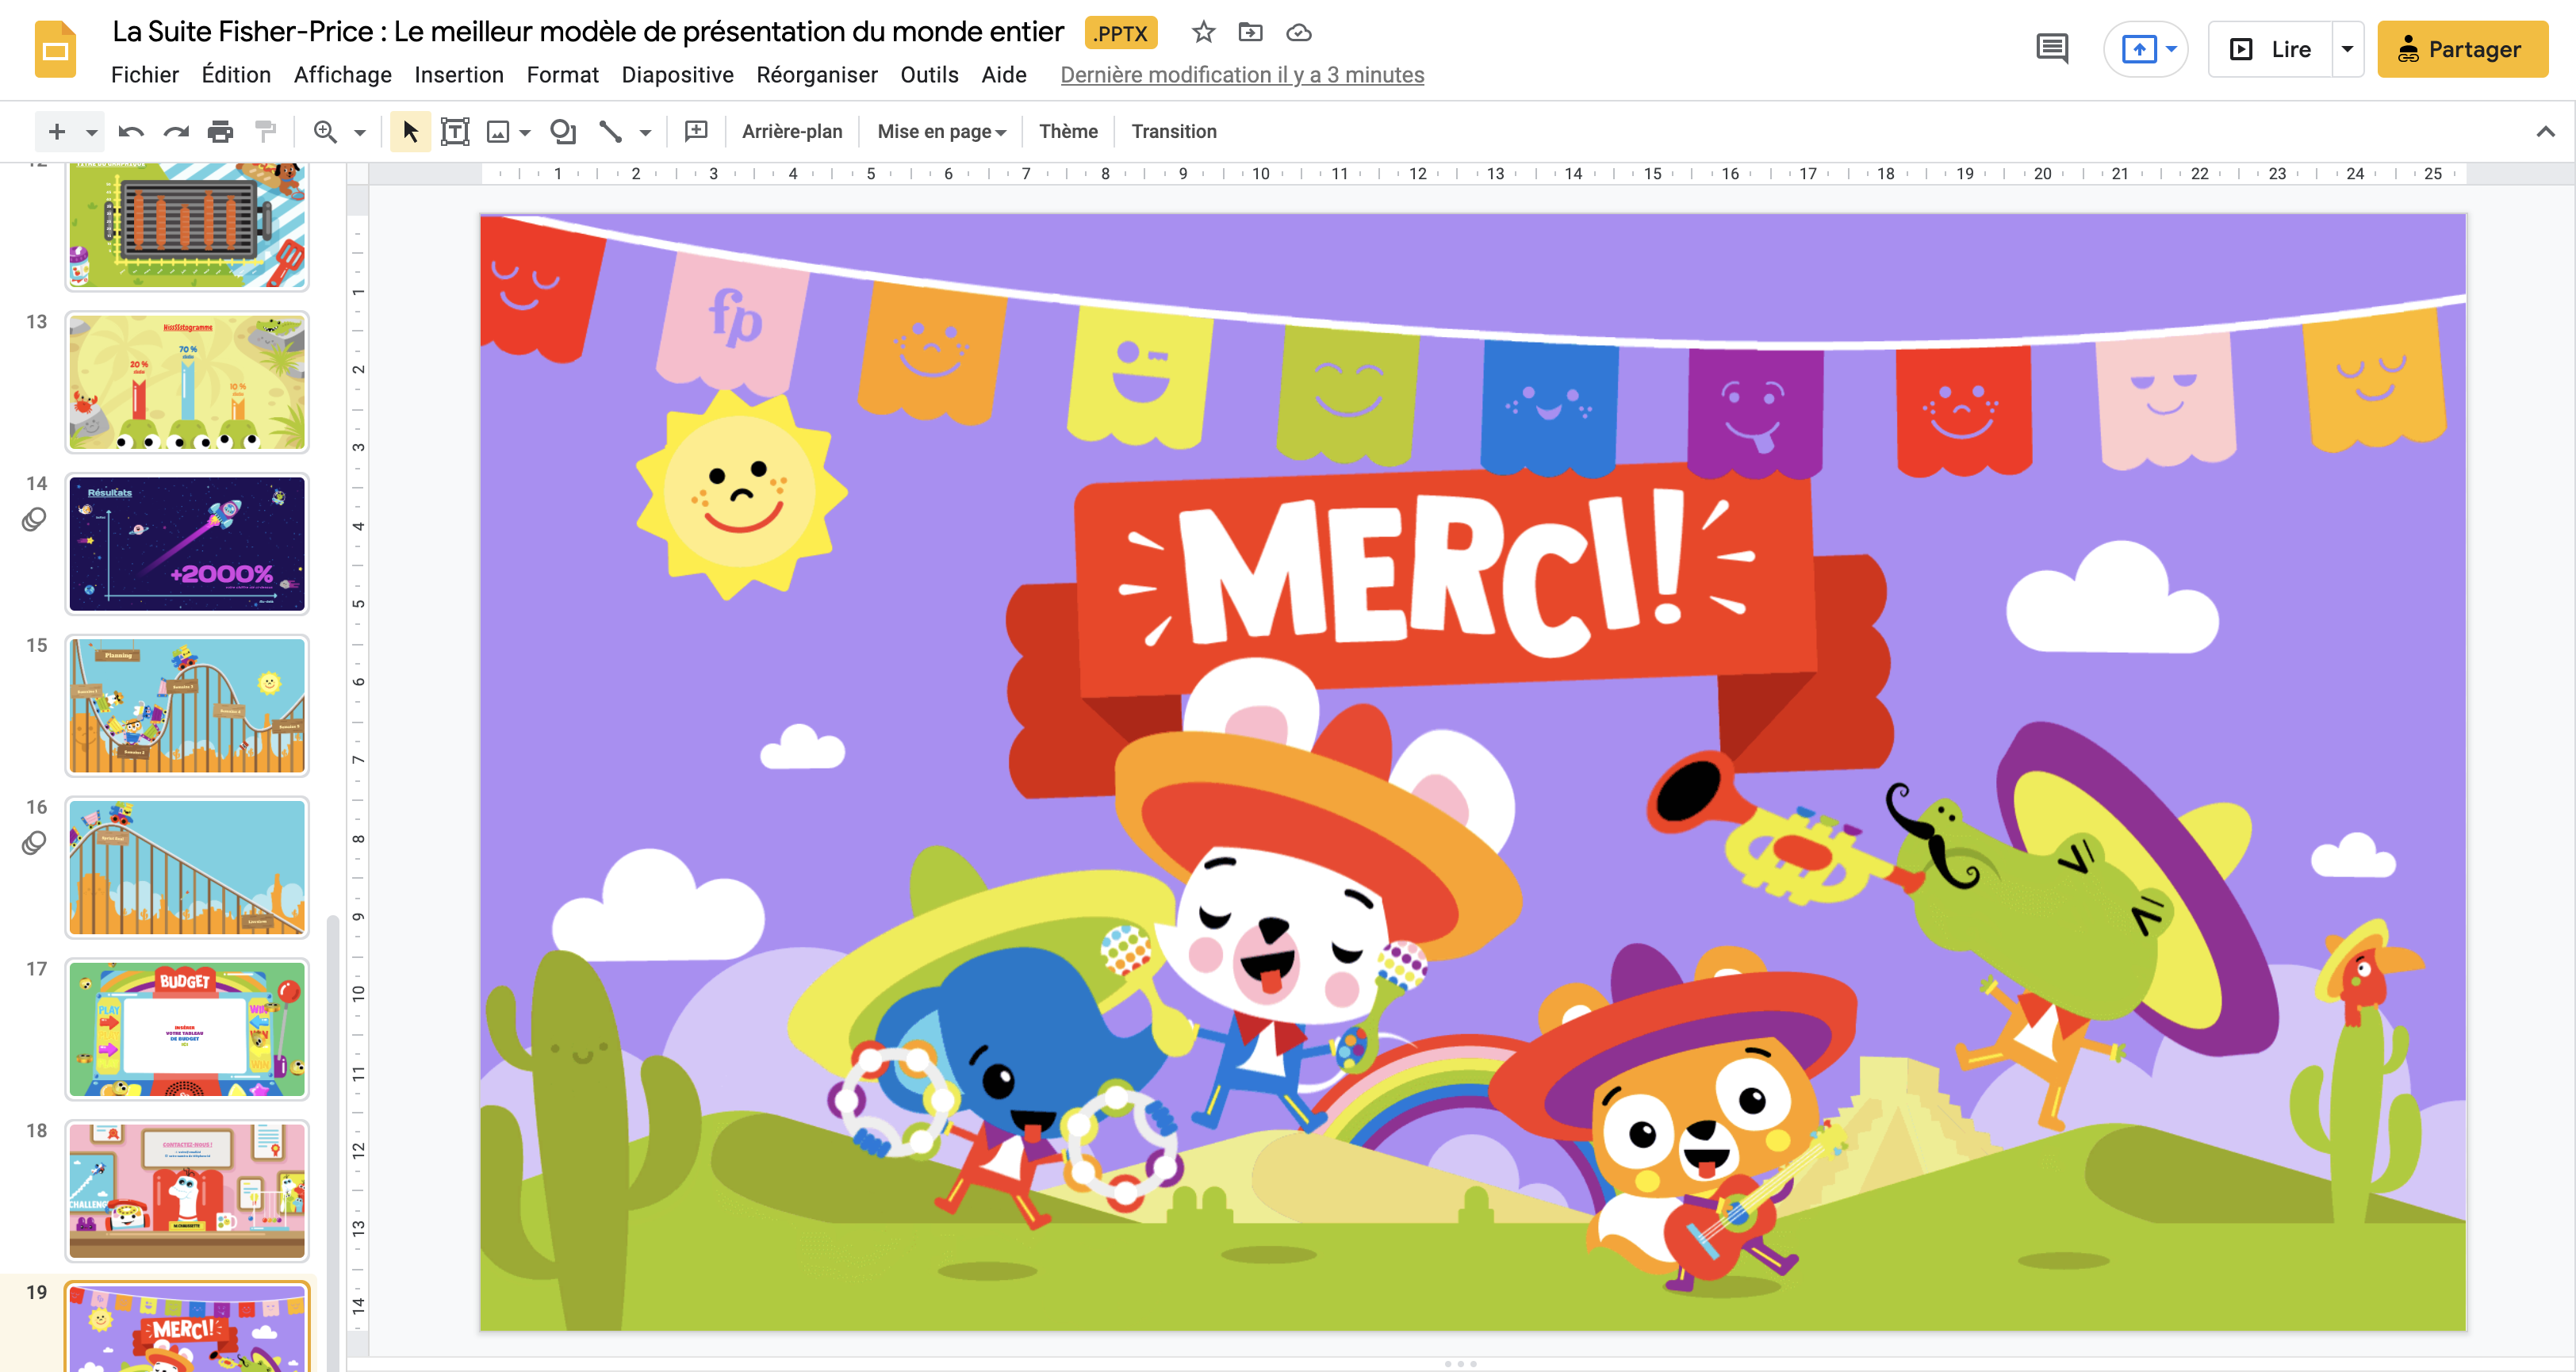Image resolution: width=2576 pixels, height=1372 pixels.
Task: Start slideshow with Lire button
Action: [x=2271, y=48]
